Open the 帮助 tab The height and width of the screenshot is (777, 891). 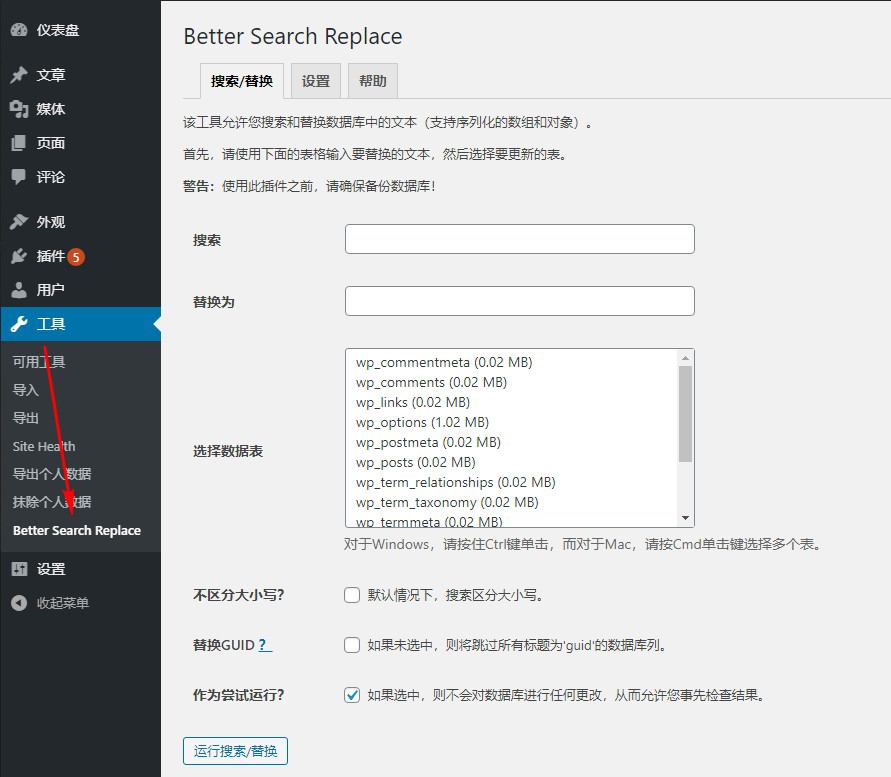pos(373,81)
